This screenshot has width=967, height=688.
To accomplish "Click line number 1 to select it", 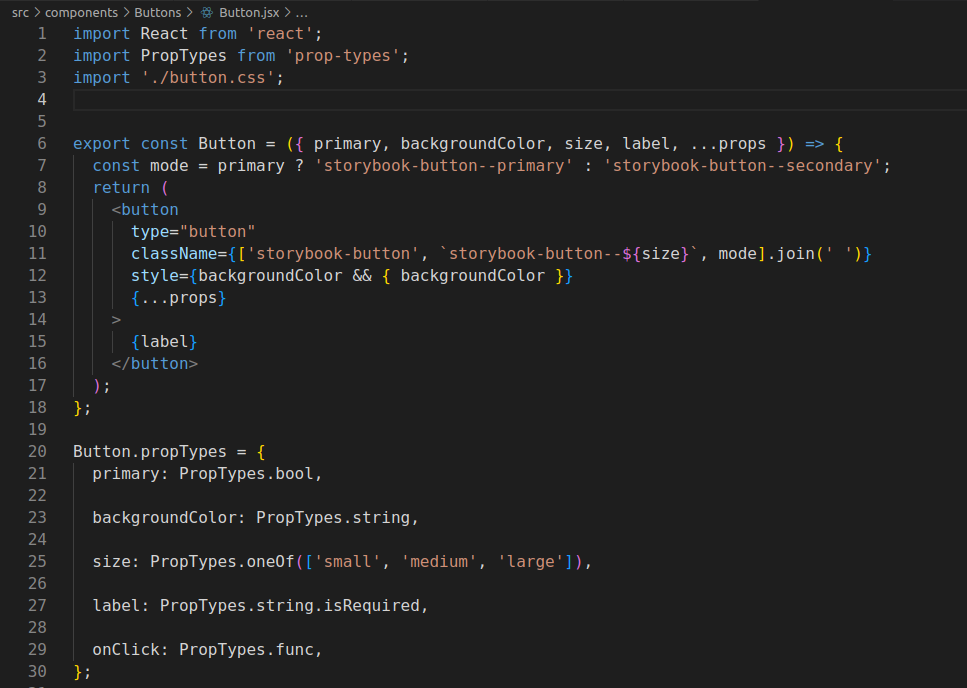I will click(42, 33).
